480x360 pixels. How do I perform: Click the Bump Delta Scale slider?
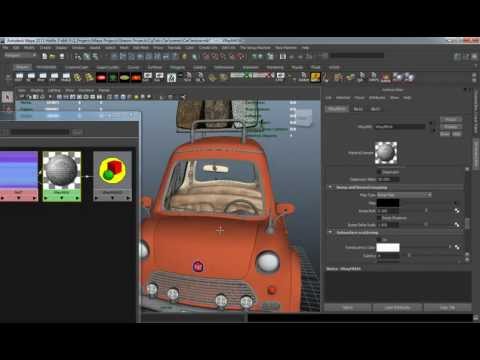[x=425, y=225]
